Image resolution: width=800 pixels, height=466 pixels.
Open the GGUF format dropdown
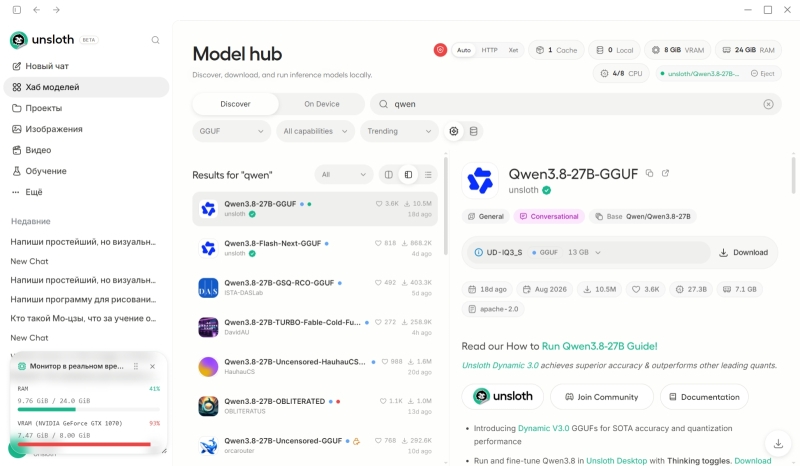232,131
